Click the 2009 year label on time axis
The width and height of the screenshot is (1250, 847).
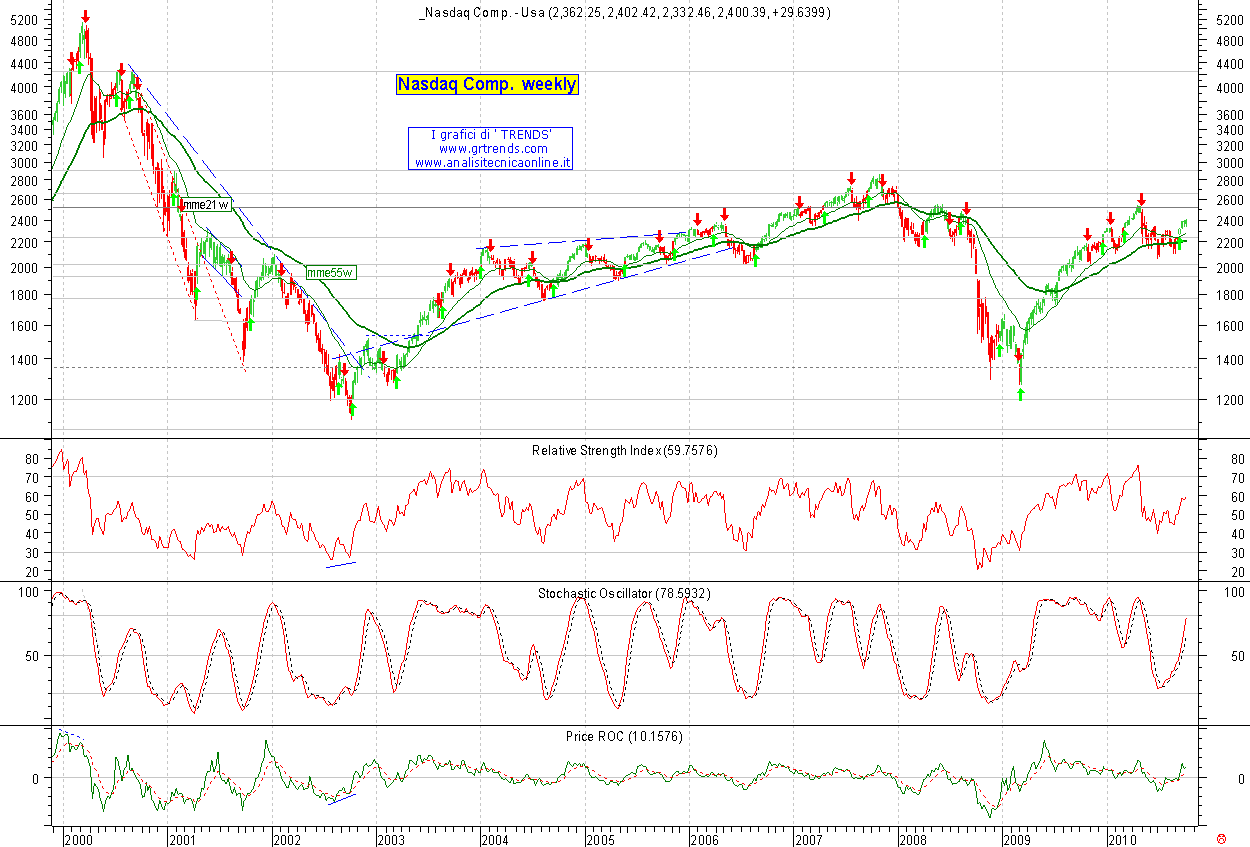point(1017,839)
